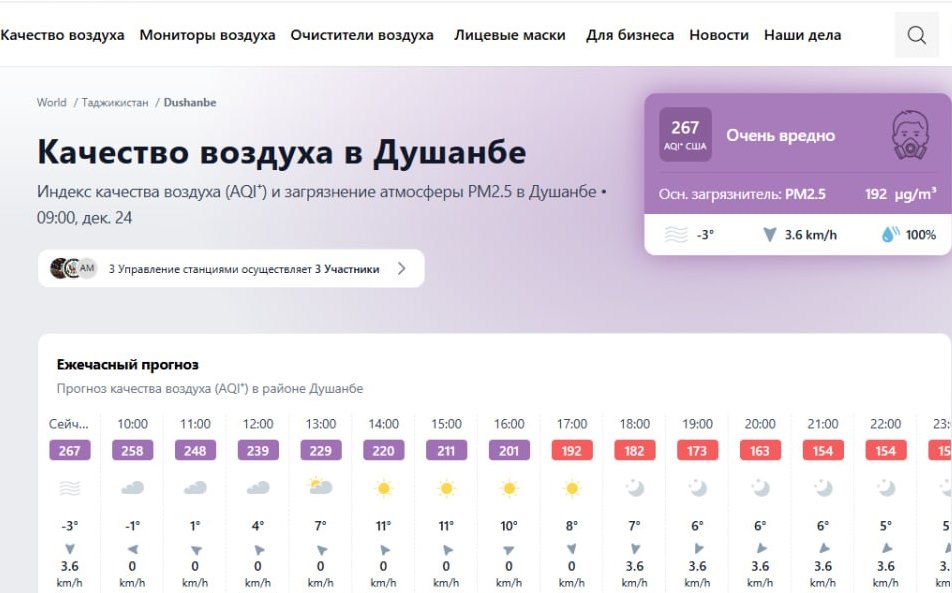Click the 267 AQI США value box
This screenshot has width=952, height=593.
685,135
